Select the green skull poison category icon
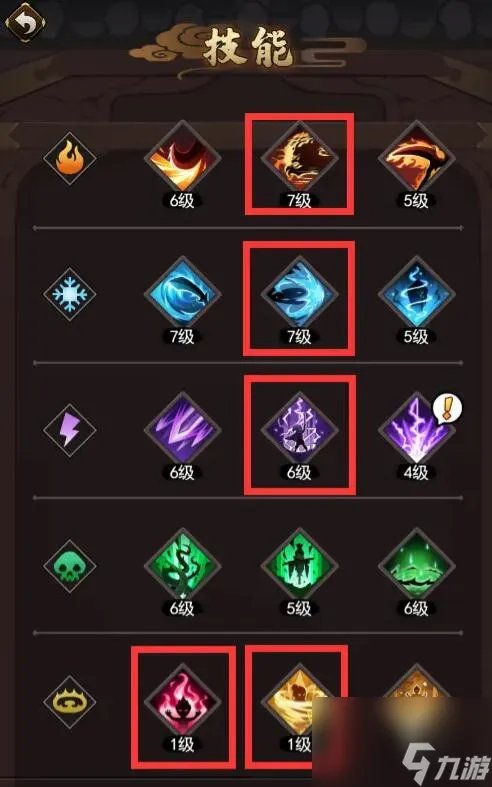Screen dimensions: 492x787 pos(69,566)
